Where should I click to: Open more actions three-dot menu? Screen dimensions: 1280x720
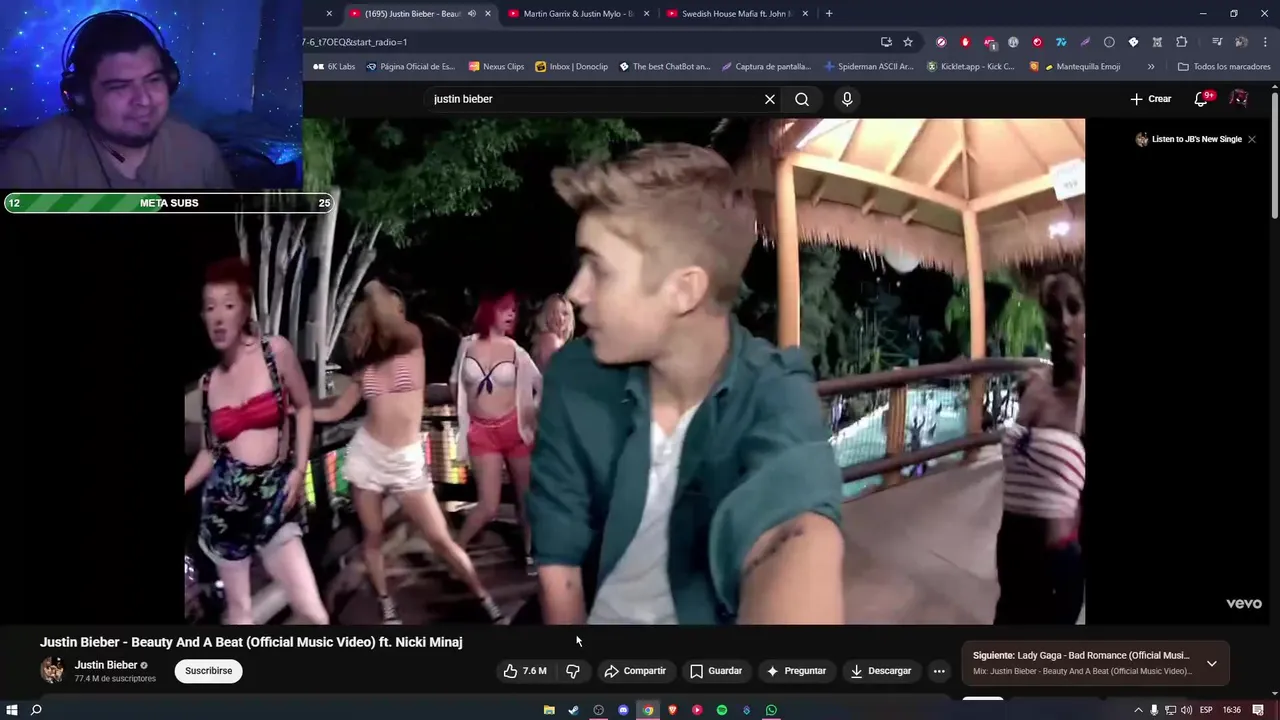(x=938, y=671)
